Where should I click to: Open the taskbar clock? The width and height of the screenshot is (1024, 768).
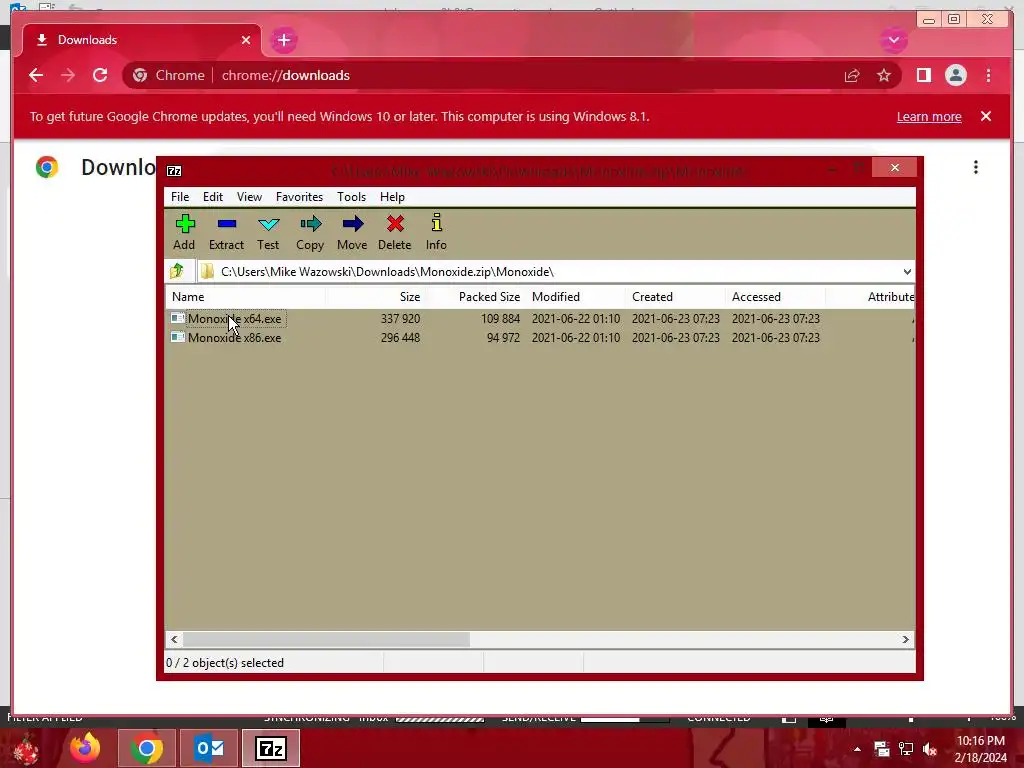click(980, 749)
